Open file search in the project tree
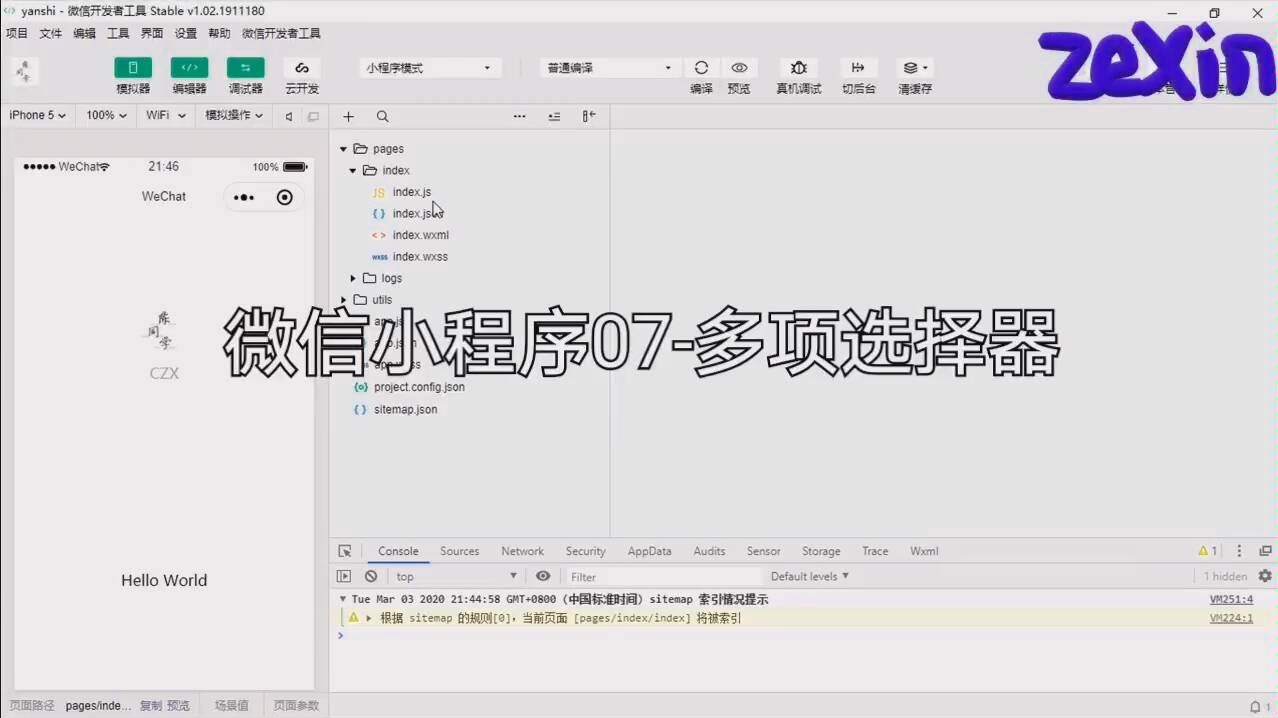This screenshot has width=1278, height=718. 382,116
